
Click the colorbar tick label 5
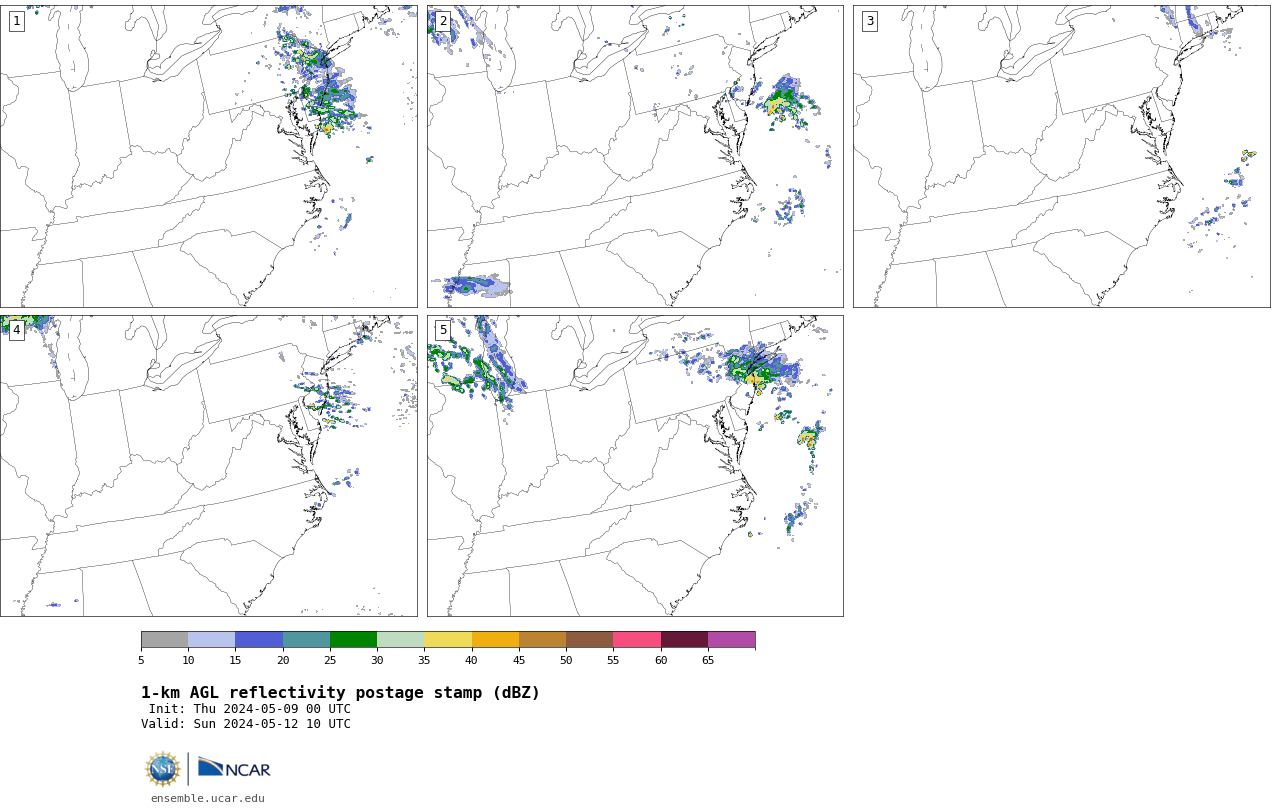click(141, 661)
